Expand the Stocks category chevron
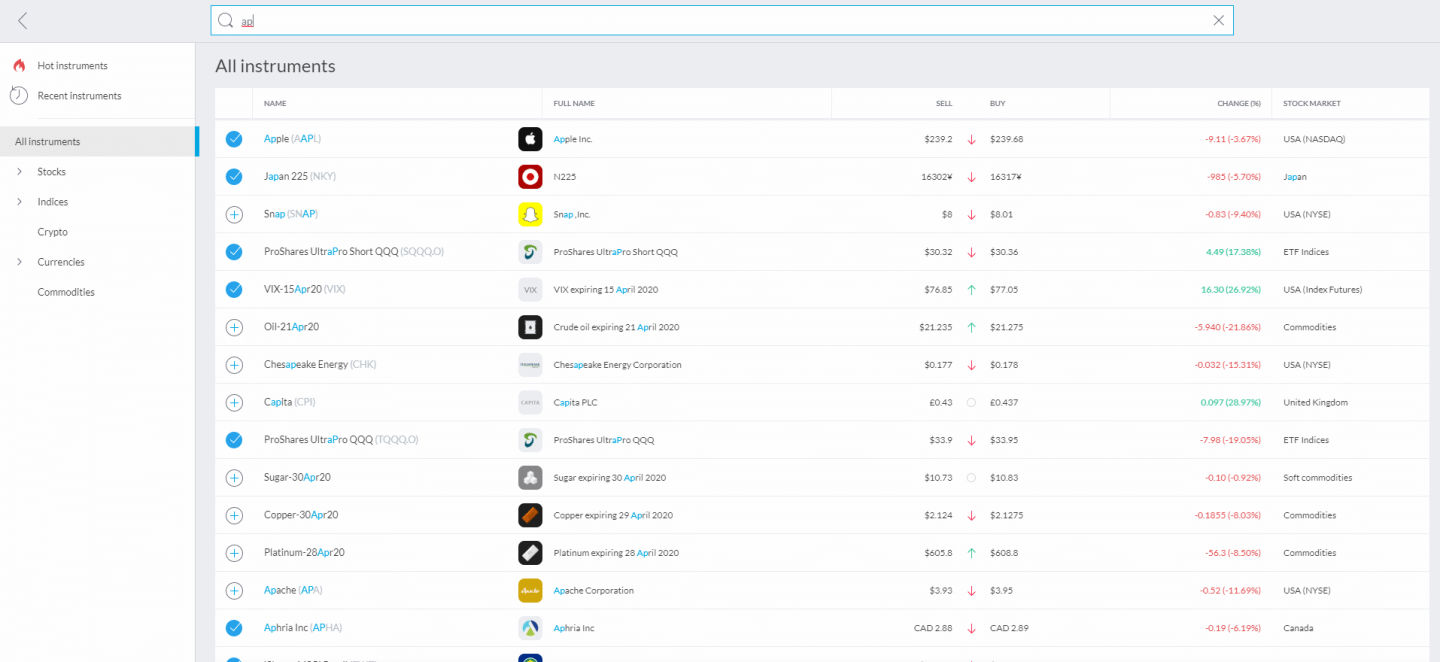Image resolution: width=1440 pixels, height=662 pixels. pyautogui.click(x=19, y=172)
